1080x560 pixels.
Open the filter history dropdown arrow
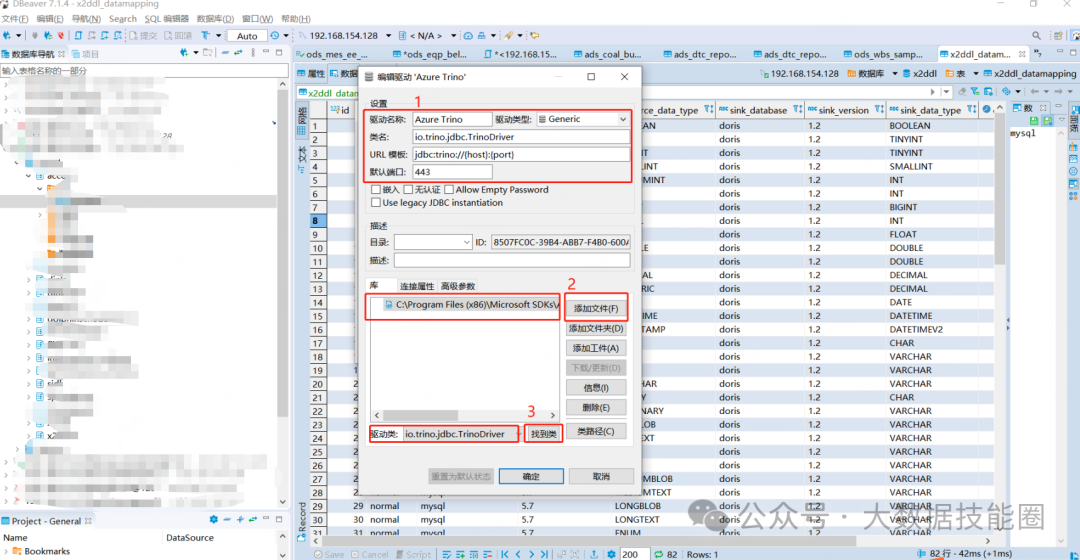point(946,92)
